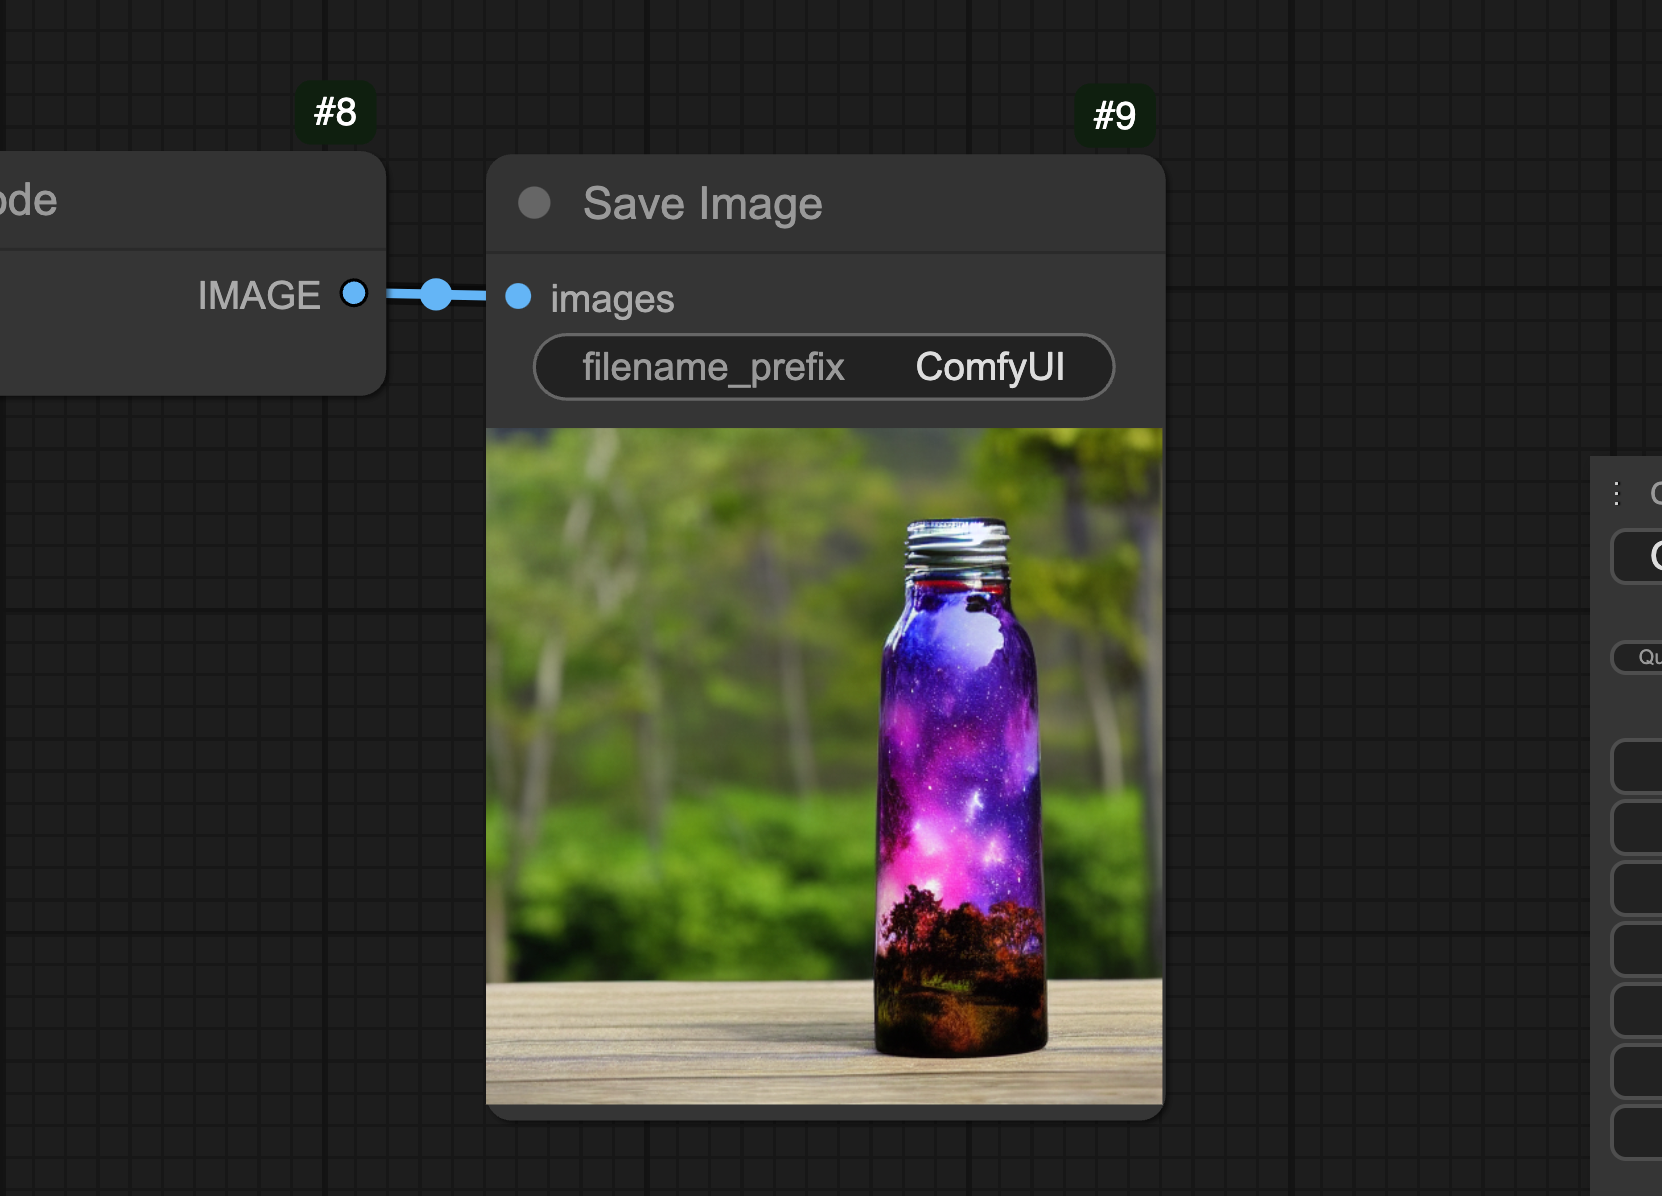The height and width of the screenshot is (1196, 1662).
Task: Edit the filename_prefix ComfyUI field
Action: point(824,367)
